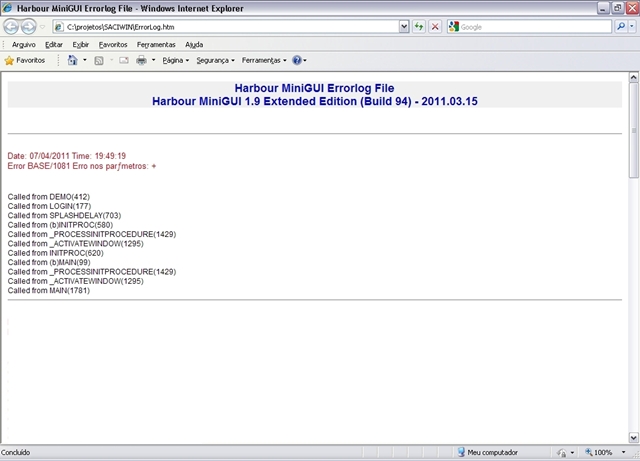Click the Home page icon

coord(72,60)
